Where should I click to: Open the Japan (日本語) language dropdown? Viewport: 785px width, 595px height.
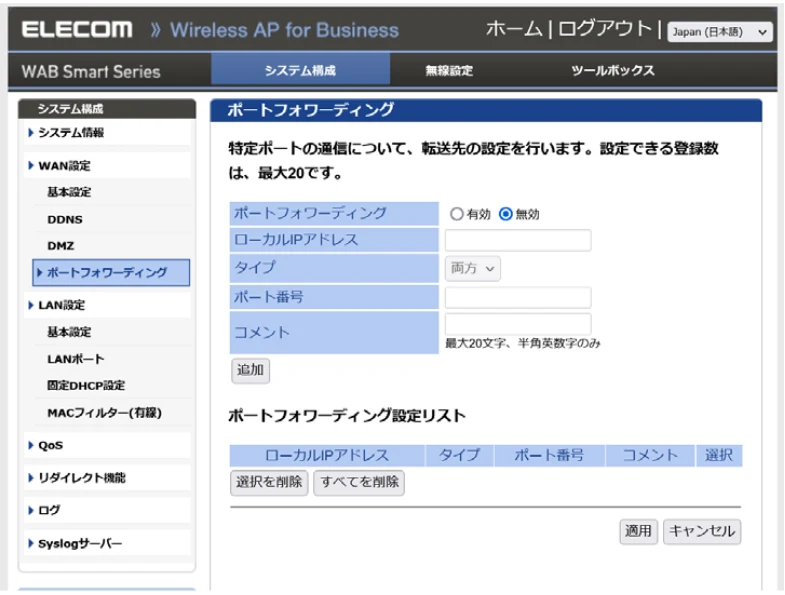coord(719,32)
